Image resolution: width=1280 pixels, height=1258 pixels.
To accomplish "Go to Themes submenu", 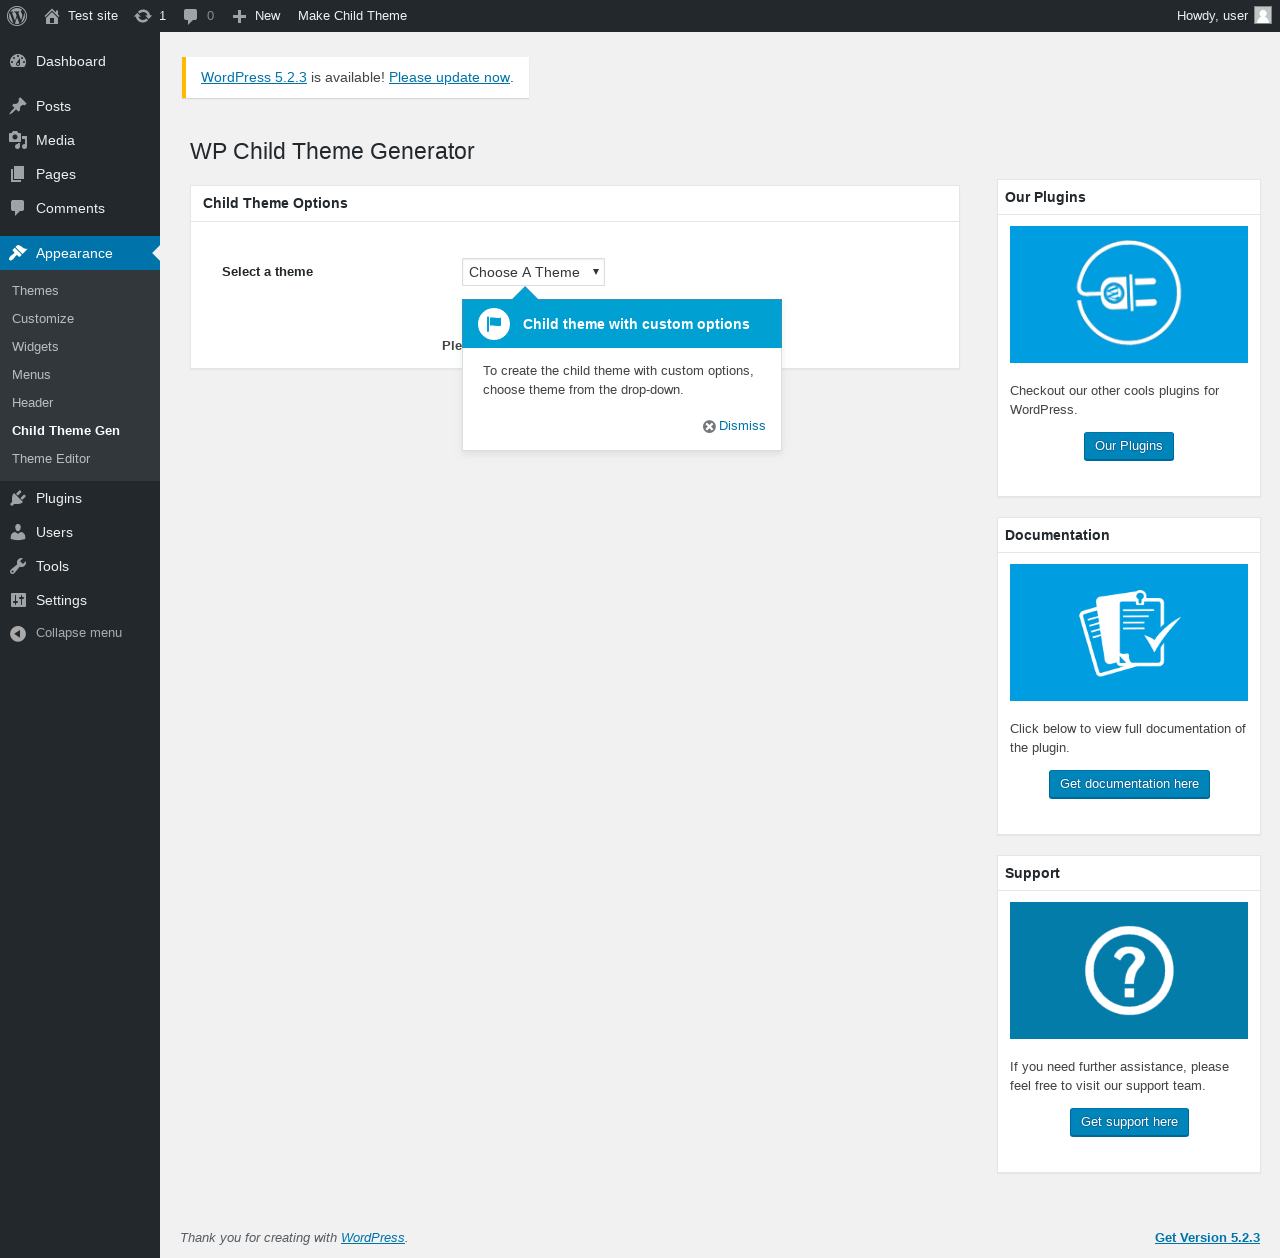I will click(35, 291).
